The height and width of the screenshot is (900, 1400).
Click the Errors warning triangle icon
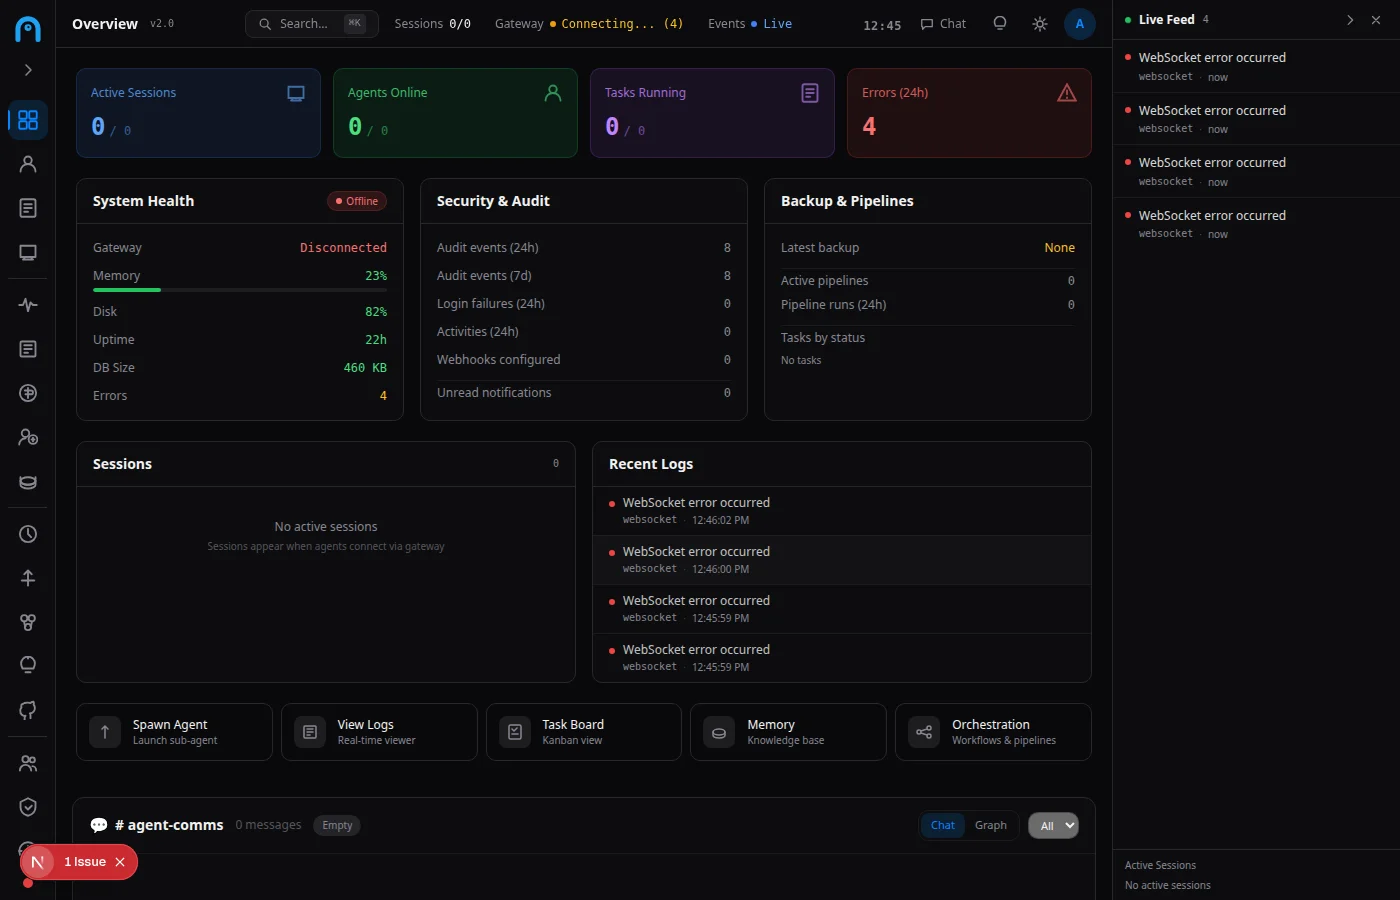[1067, 93]
